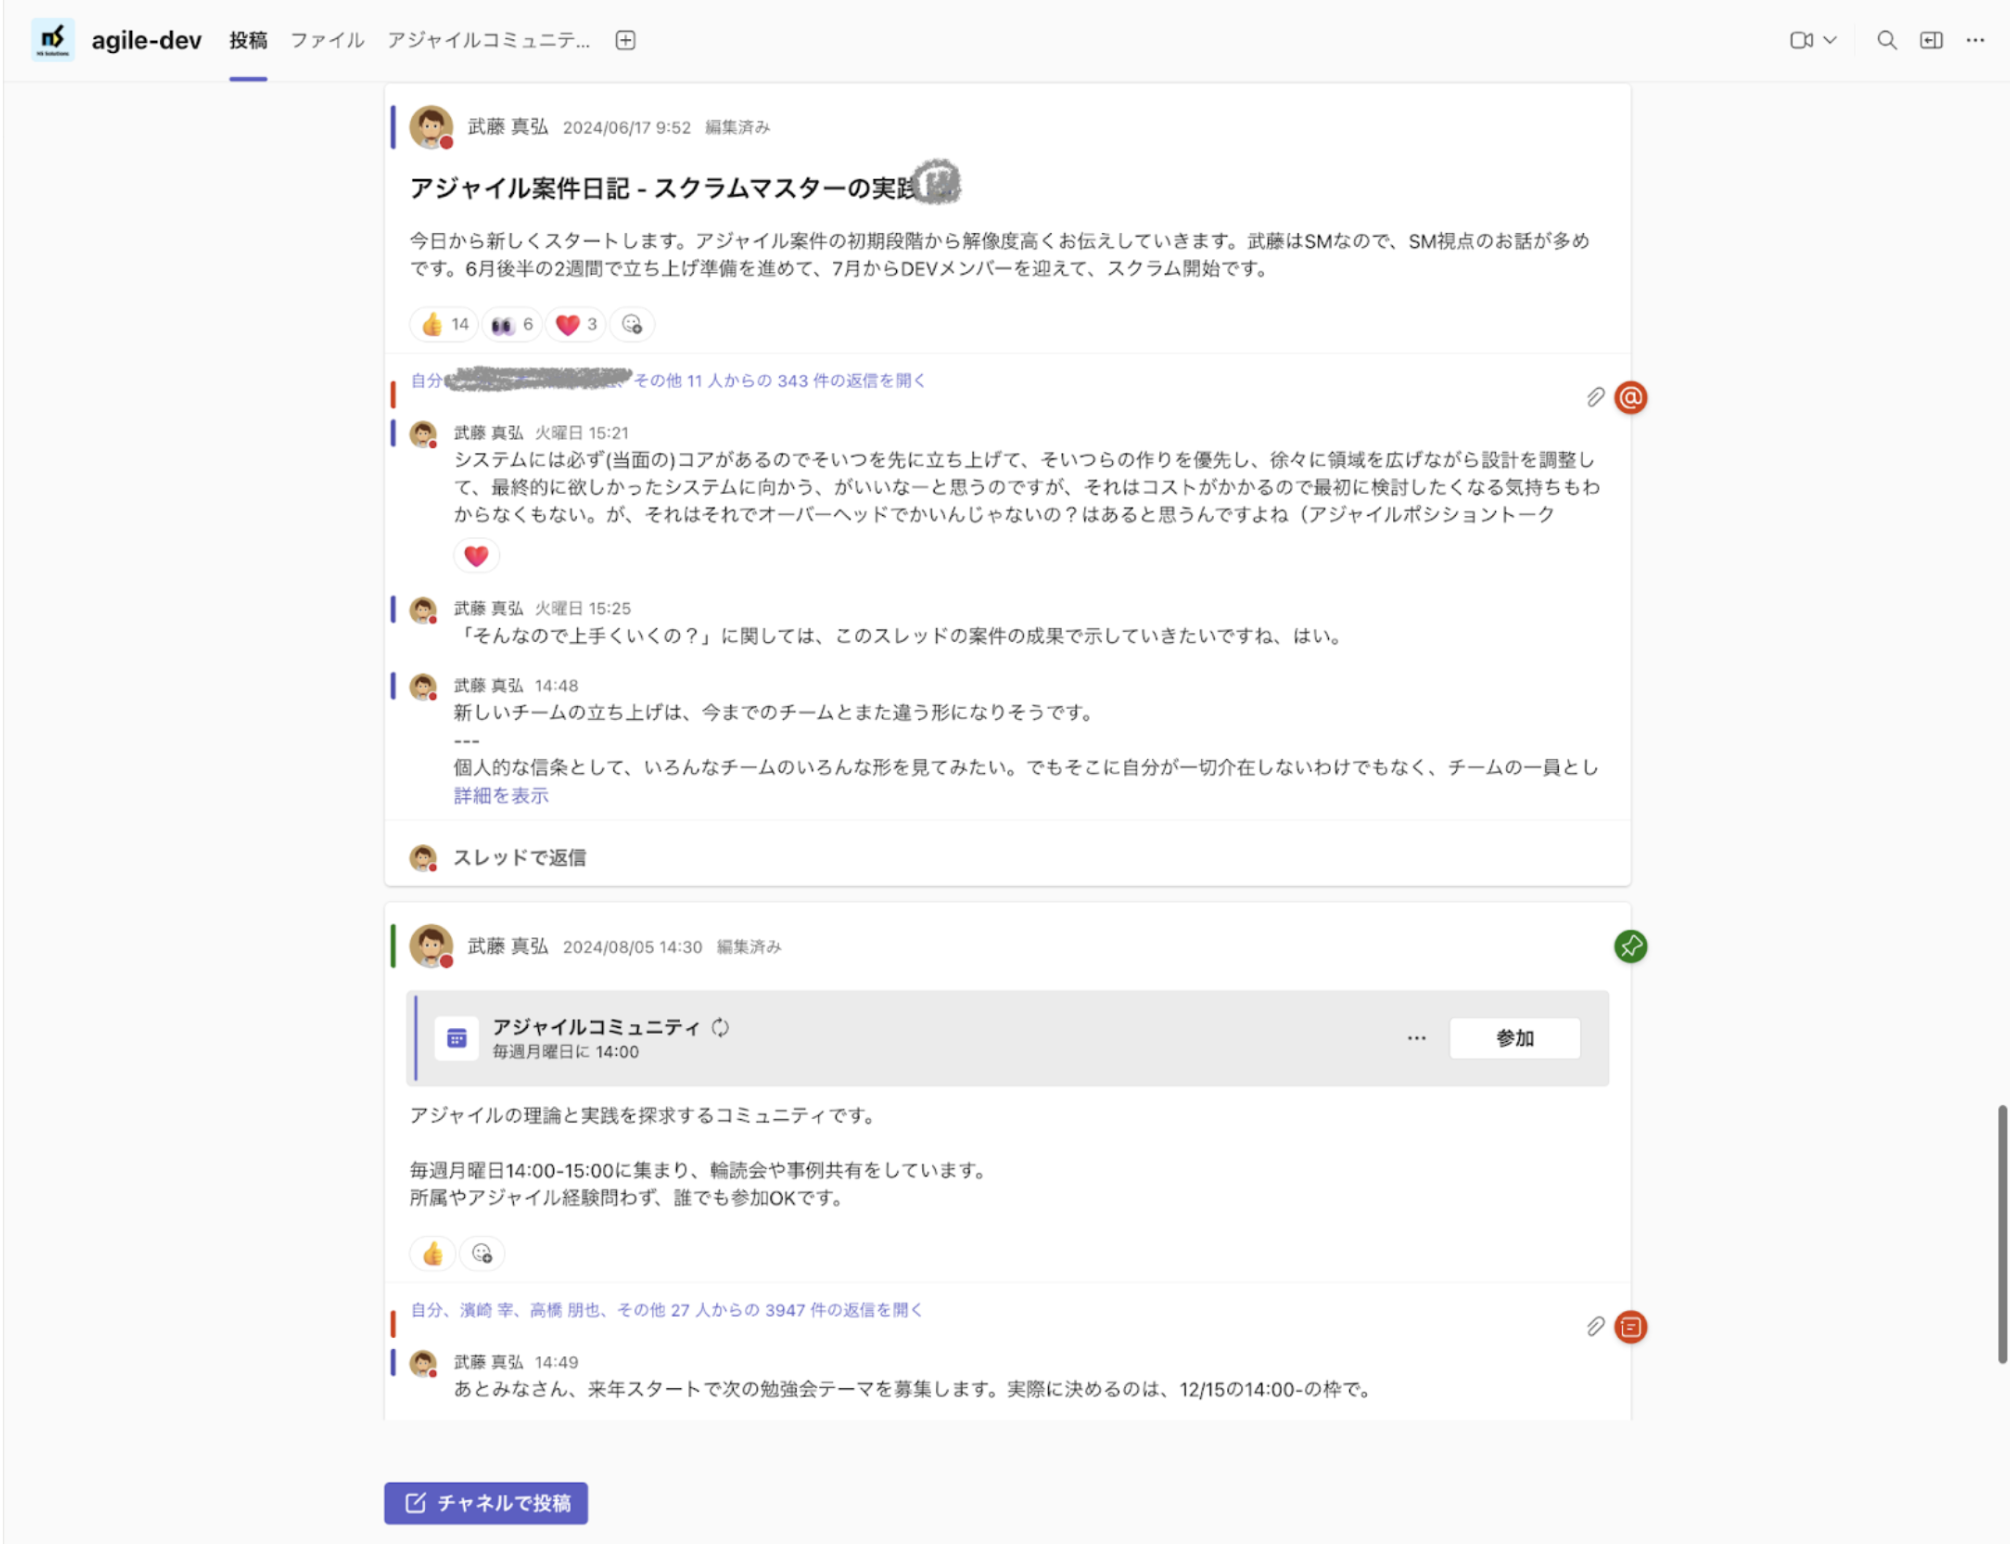
Task: Click the add tab plus icon
Action: click(x=625, y=40)
